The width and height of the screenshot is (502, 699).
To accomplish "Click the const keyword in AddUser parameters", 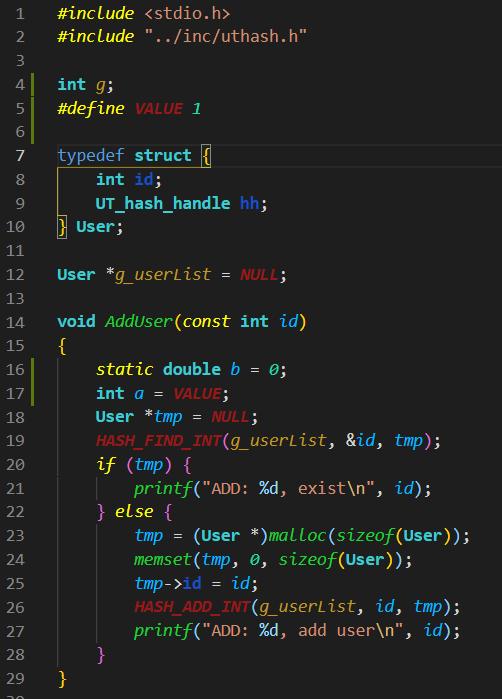I will (206, 322).
